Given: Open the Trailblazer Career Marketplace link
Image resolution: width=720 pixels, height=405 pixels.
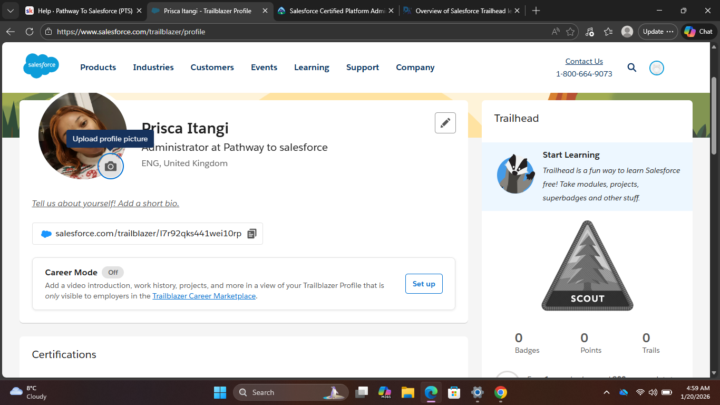Looking at the screenshot, I should (x=204, y=296).
